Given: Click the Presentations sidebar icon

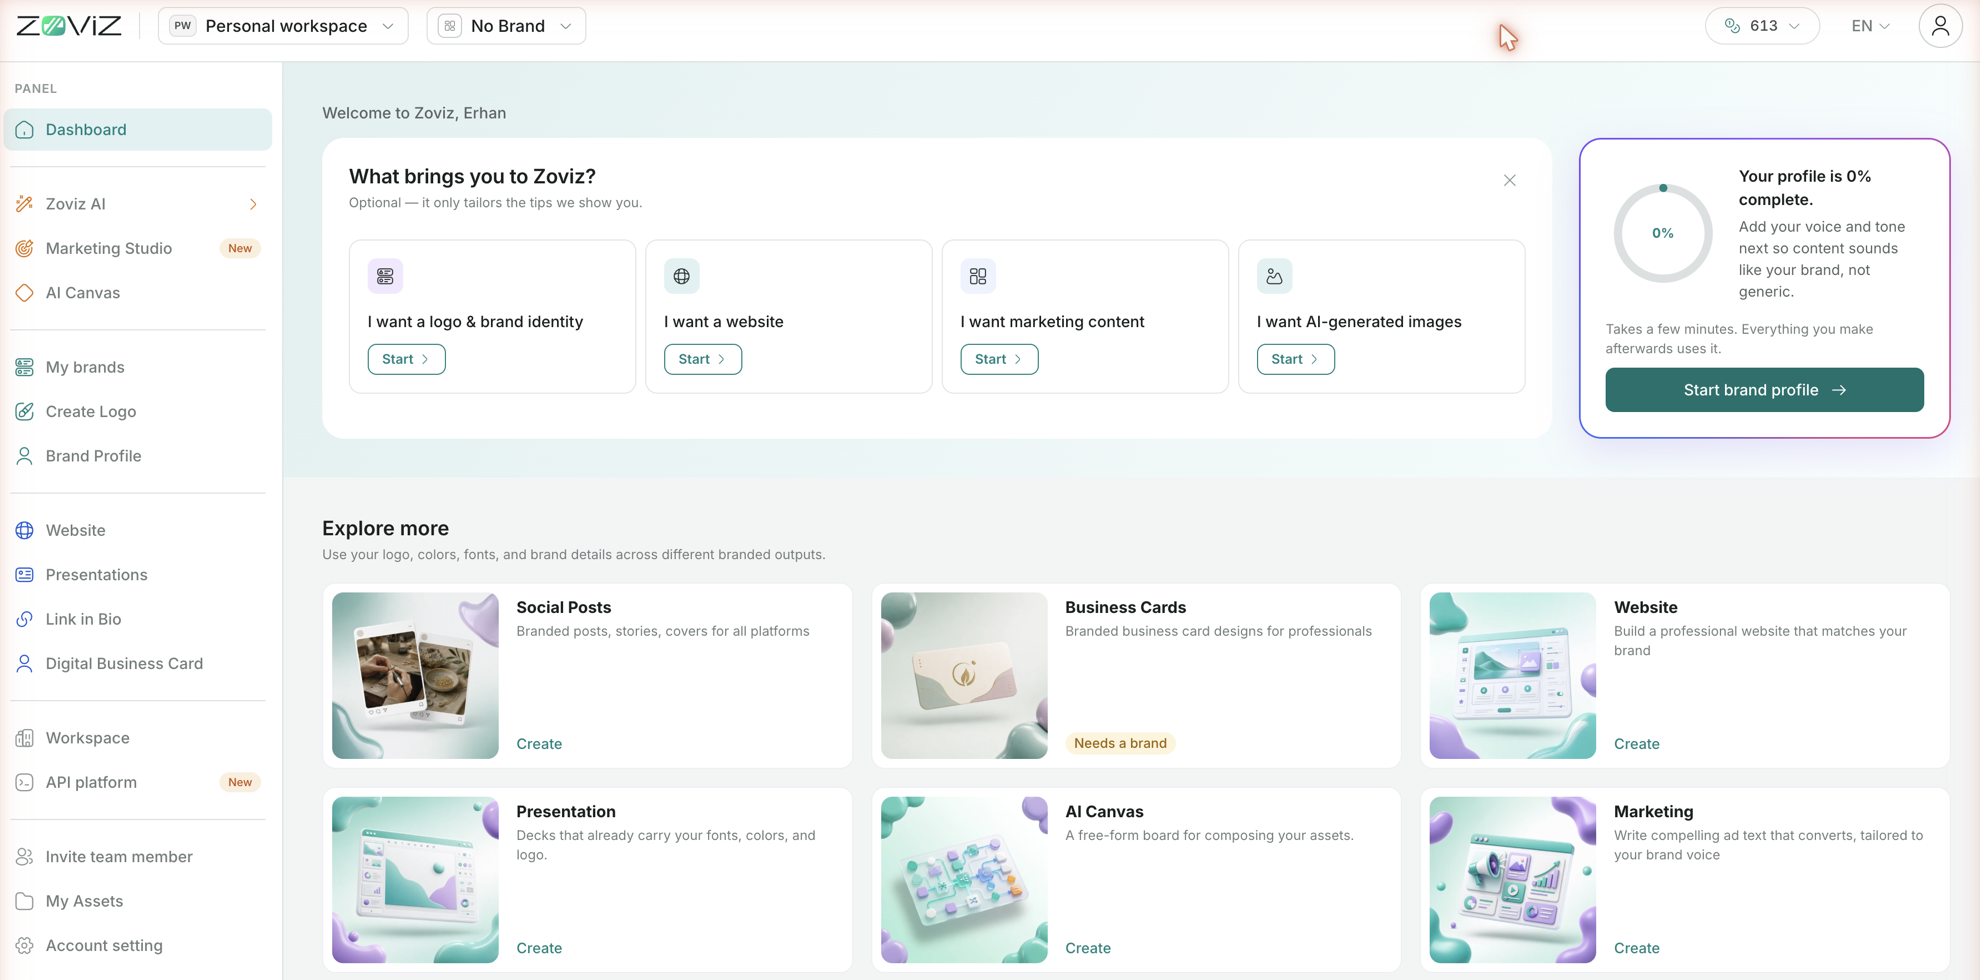Looking at the screenshot, I should click(x=25, y=575).
